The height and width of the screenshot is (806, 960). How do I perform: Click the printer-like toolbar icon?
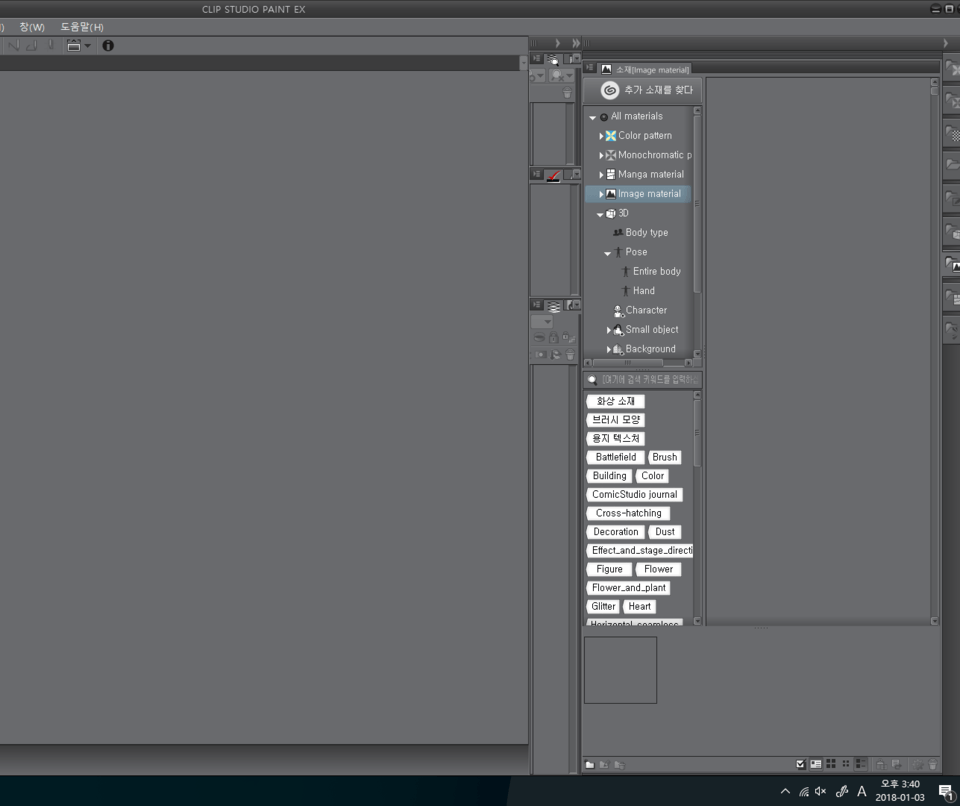(73, 45)
